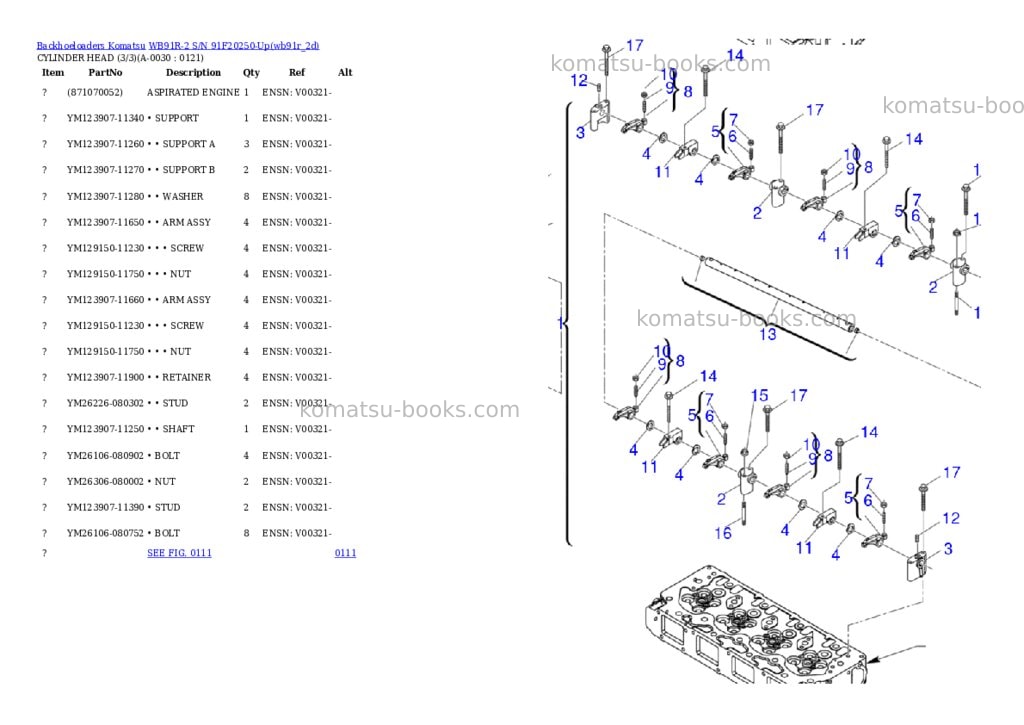This screenshot has width=1024, height=725.
Task: Select part number YM123907-11260
Action: [105, 144]
